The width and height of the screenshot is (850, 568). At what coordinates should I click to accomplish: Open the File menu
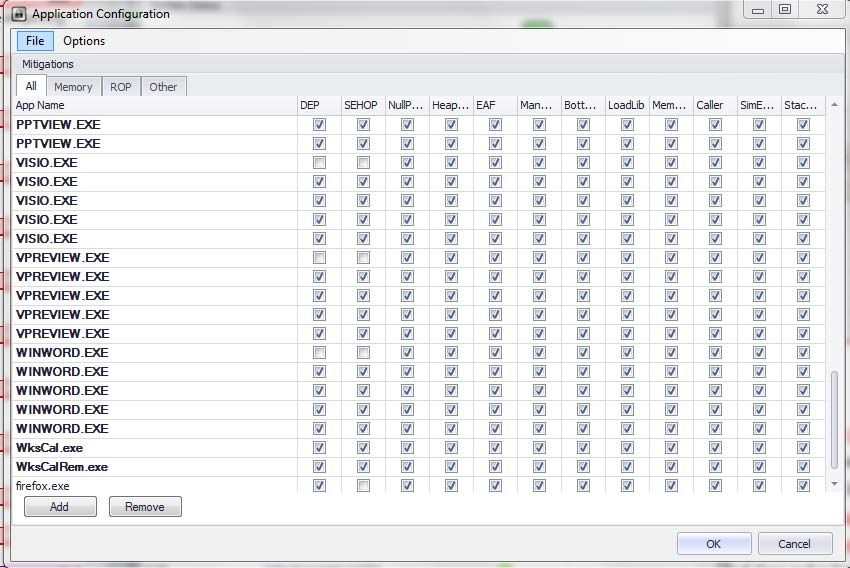pos(35,41)
